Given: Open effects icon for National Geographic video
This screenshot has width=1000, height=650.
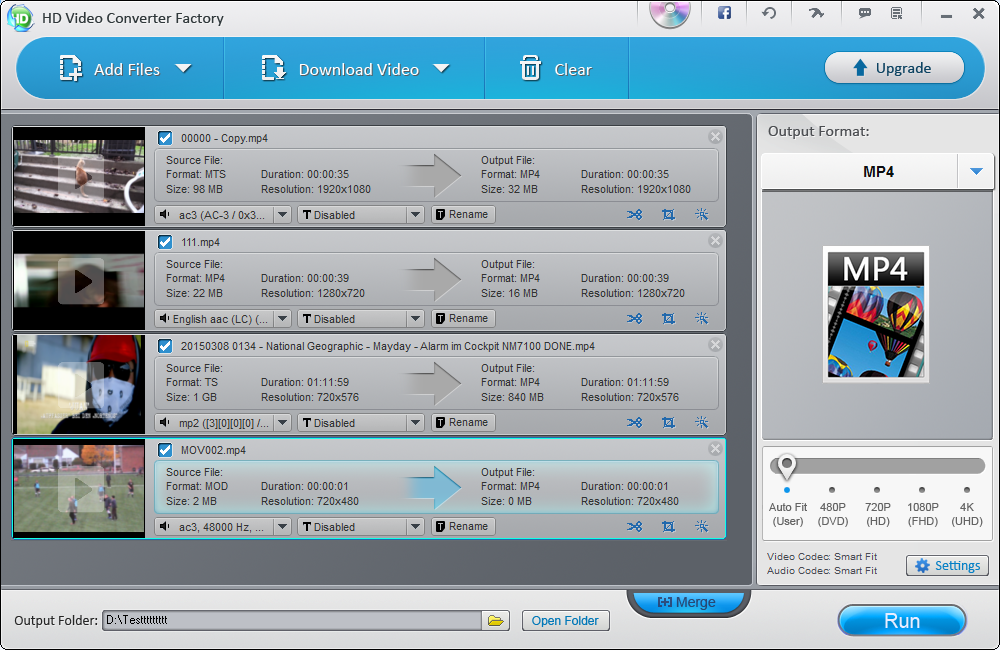Looking at the screenshot, I should pyautogui.click(x=702, y=422).
